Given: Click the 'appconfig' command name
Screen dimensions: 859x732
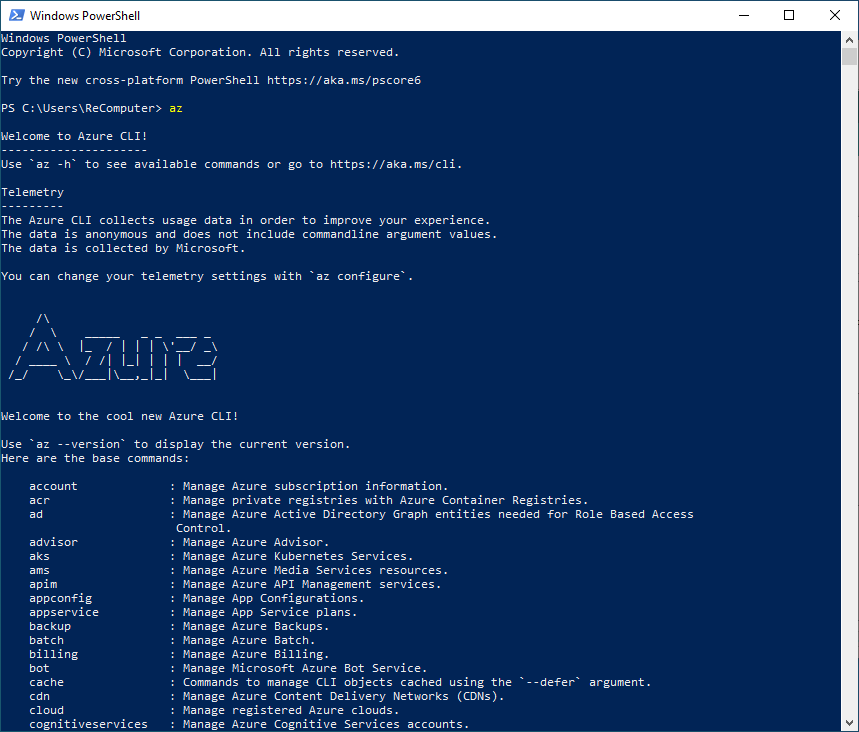Looking at the screenshot, I should tap(60, 598).
